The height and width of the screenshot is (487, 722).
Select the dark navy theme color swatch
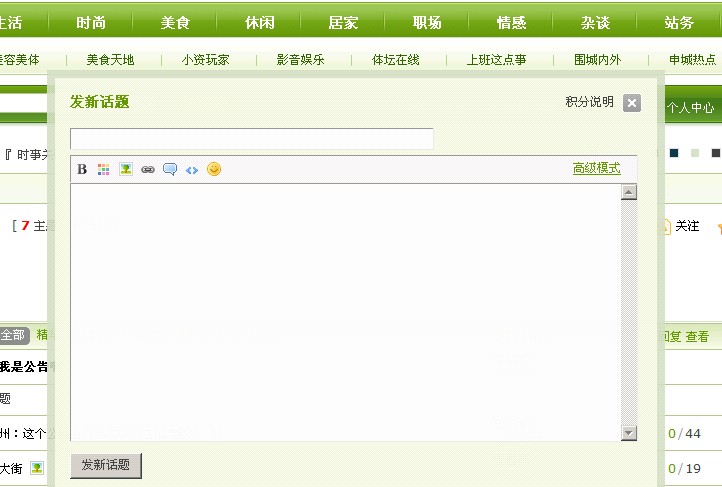[674, 153]
